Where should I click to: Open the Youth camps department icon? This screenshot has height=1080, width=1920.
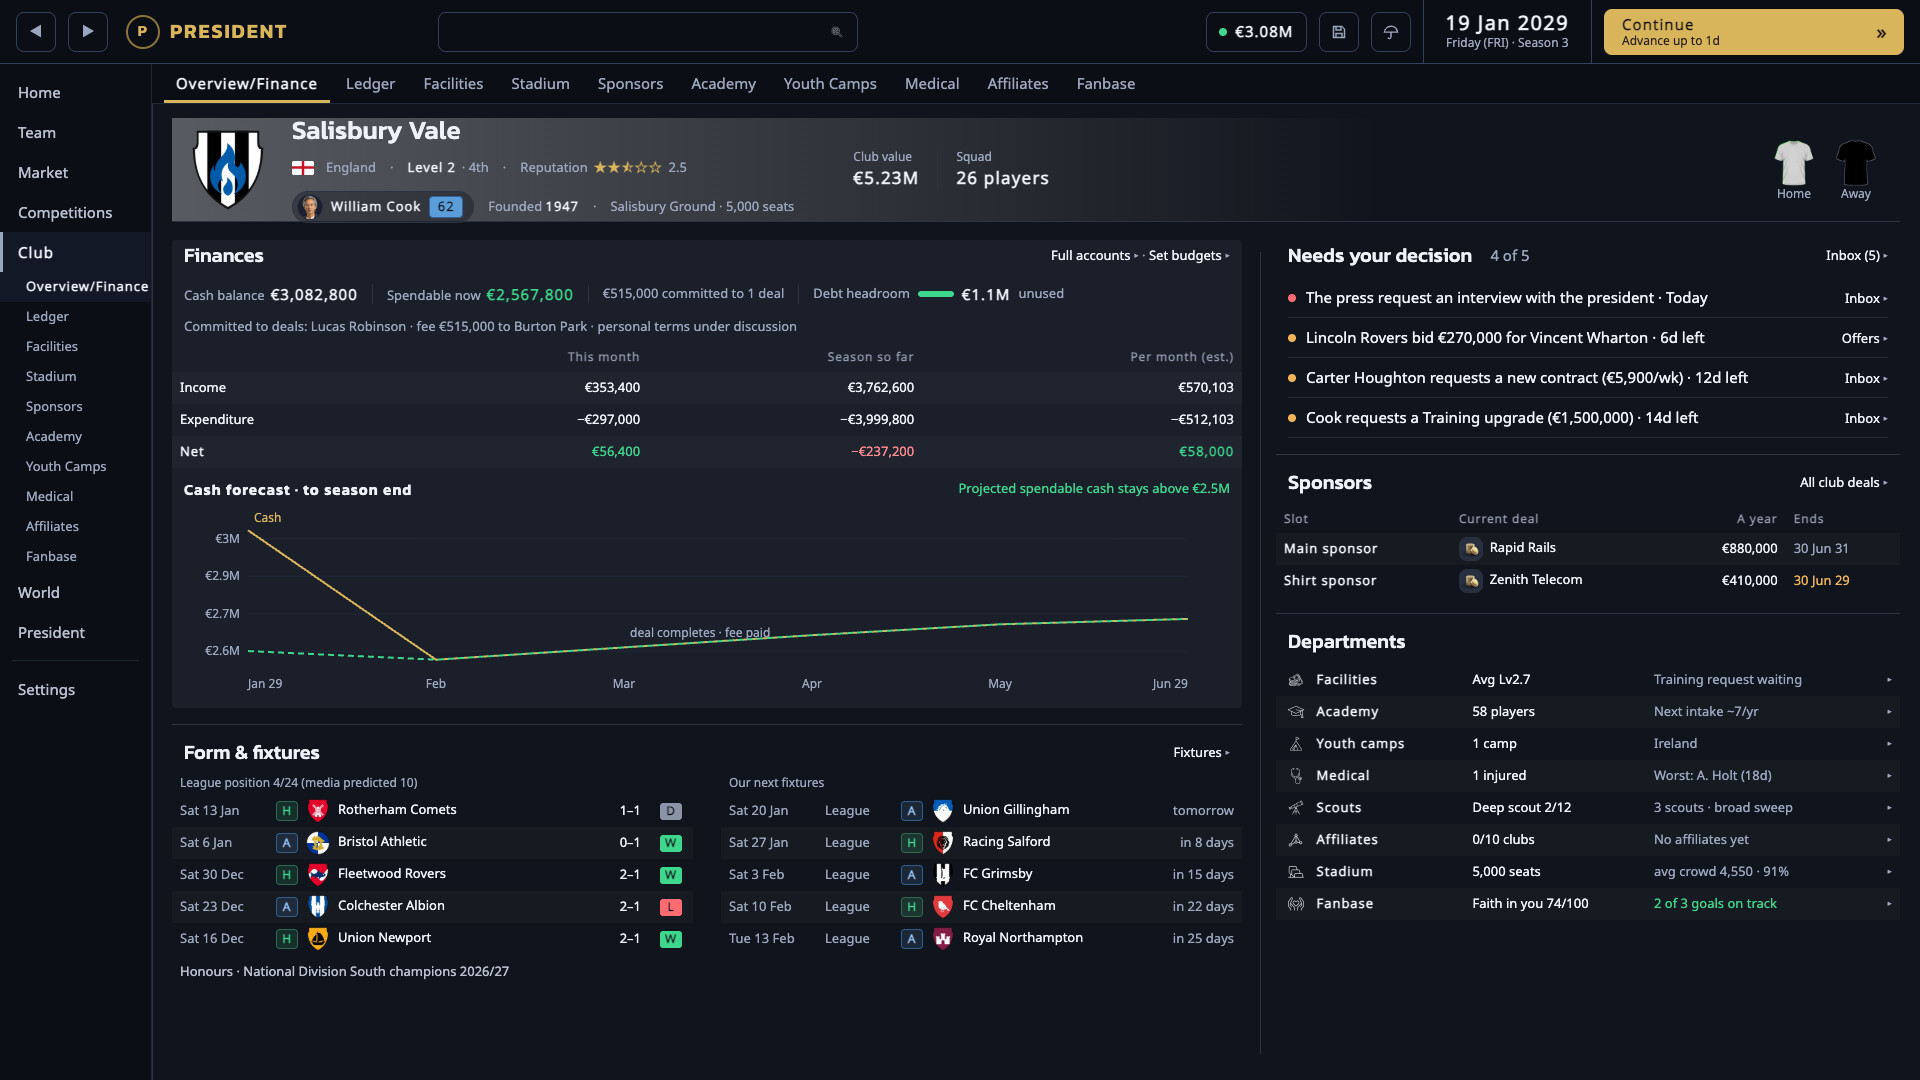point(1296,744)
